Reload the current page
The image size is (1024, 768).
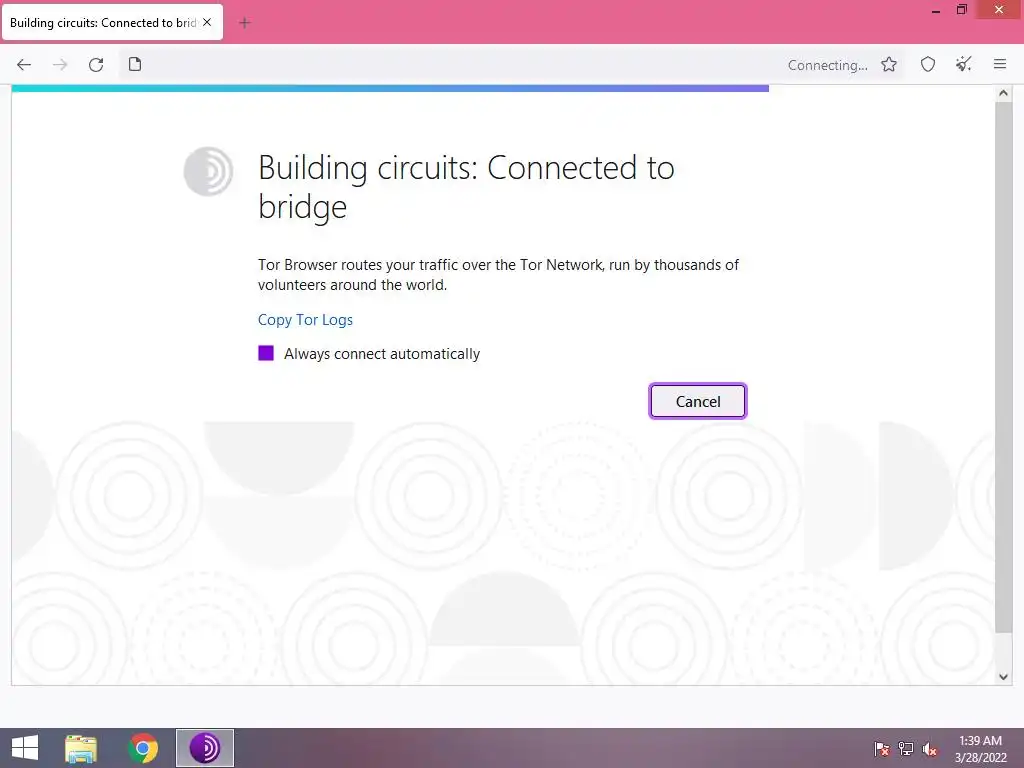[x=96, y=65]
